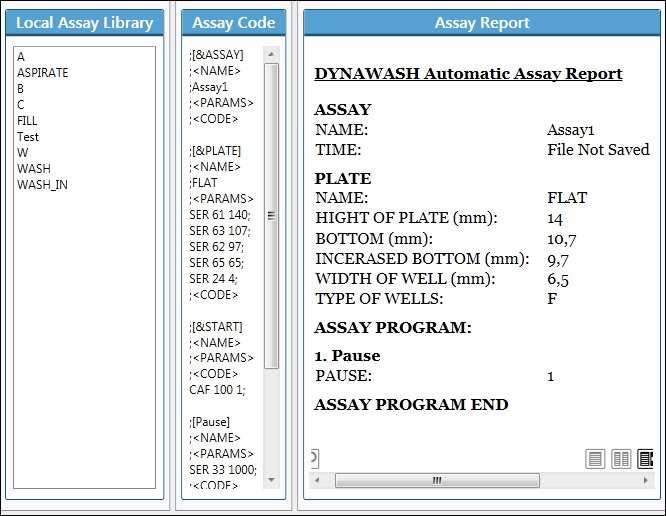Click the ;[Pause] code line
The image size is (666, 516).
pyautogui.click(x=209, y=422)
